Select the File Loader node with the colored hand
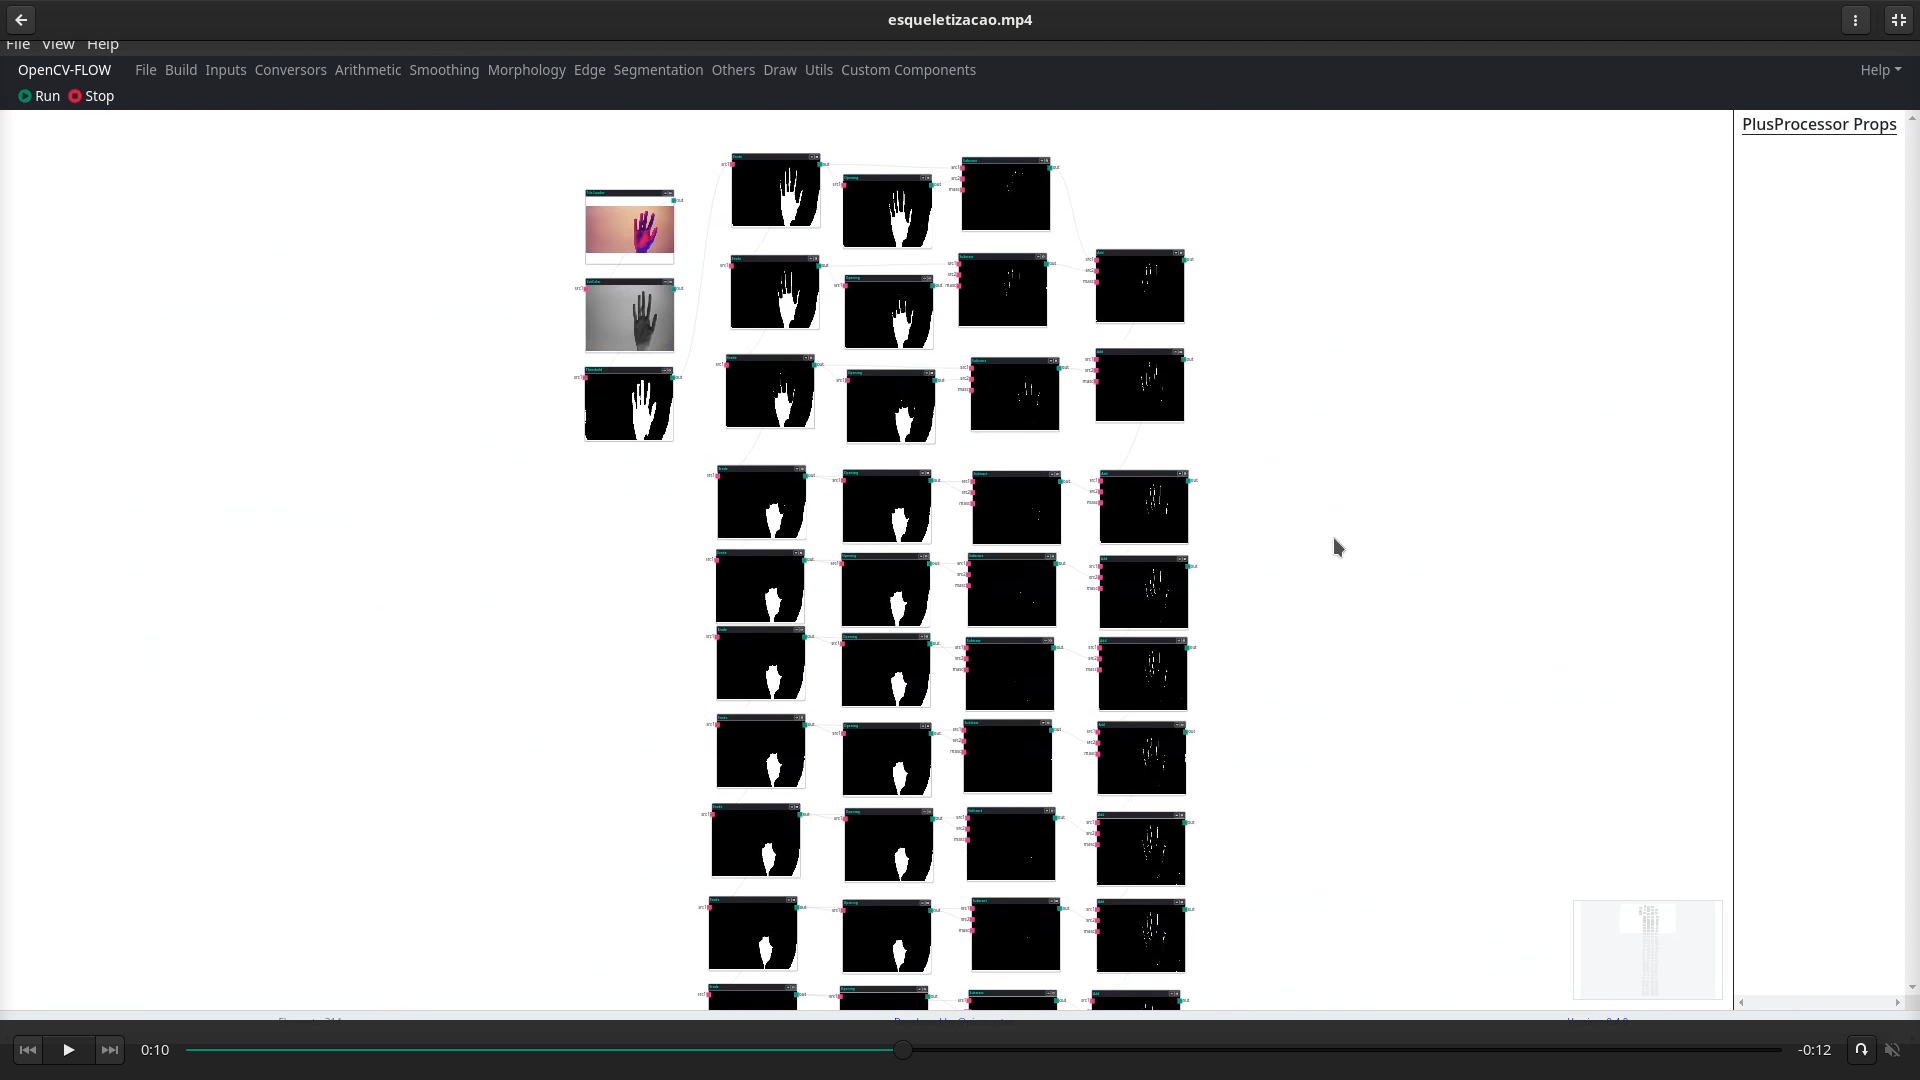Viewport: 1920px width, 1080px height. coord(630,227)
